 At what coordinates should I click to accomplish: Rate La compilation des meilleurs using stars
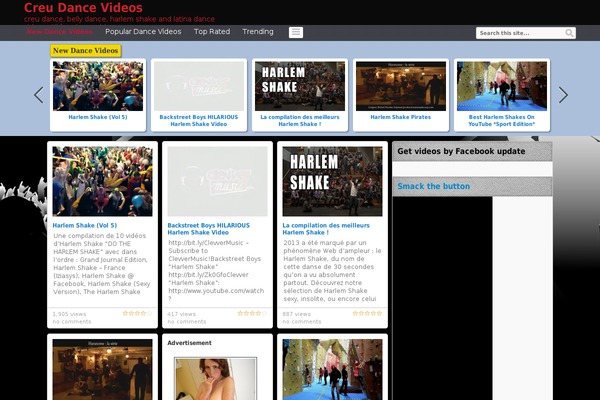367,313
